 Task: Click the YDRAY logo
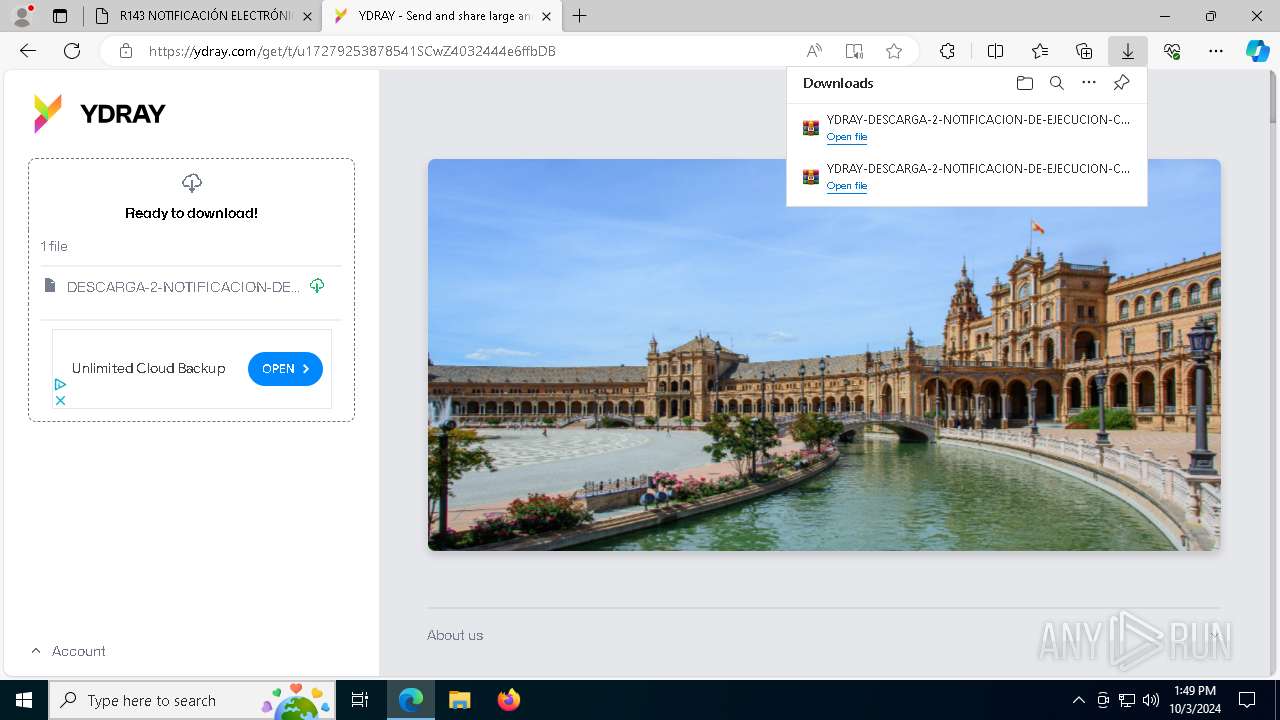coord(99,114)
